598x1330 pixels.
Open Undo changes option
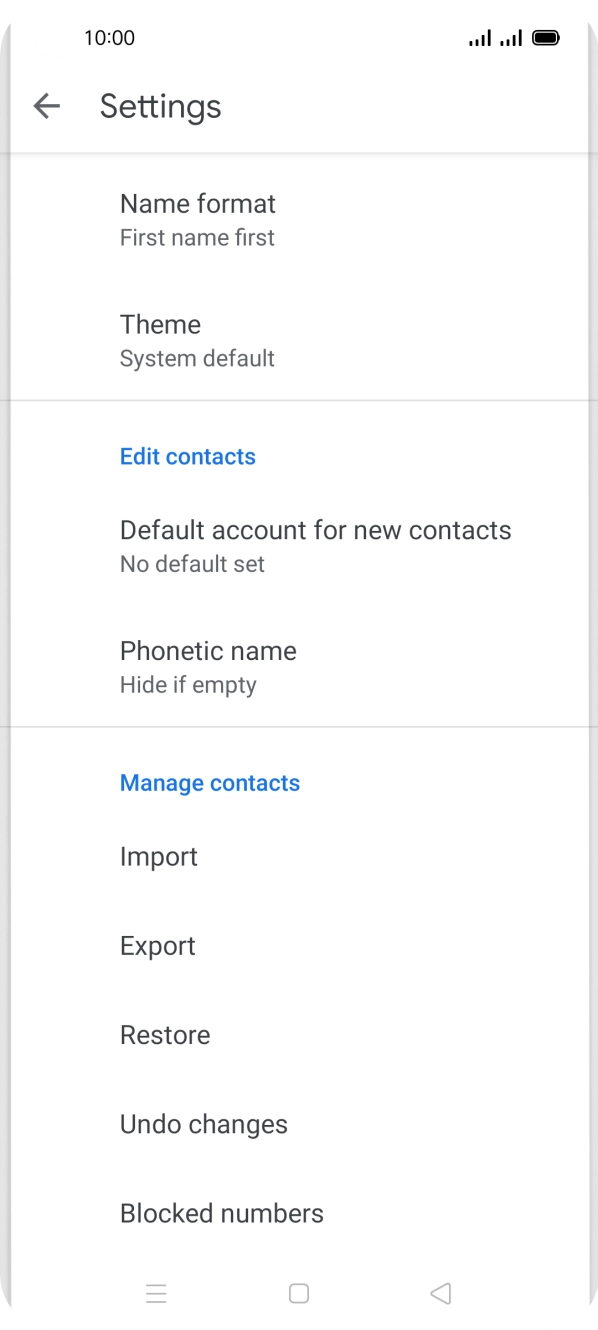(299, 1124)
